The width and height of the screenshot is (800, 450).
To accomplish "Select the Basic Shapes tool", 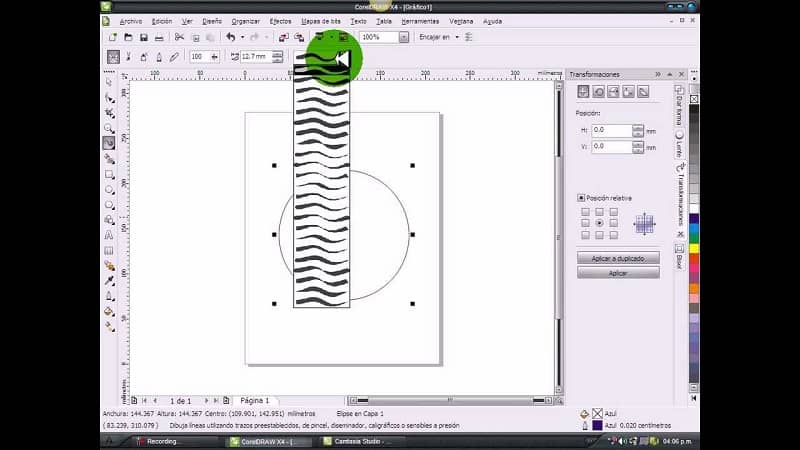I will point(109,220).
